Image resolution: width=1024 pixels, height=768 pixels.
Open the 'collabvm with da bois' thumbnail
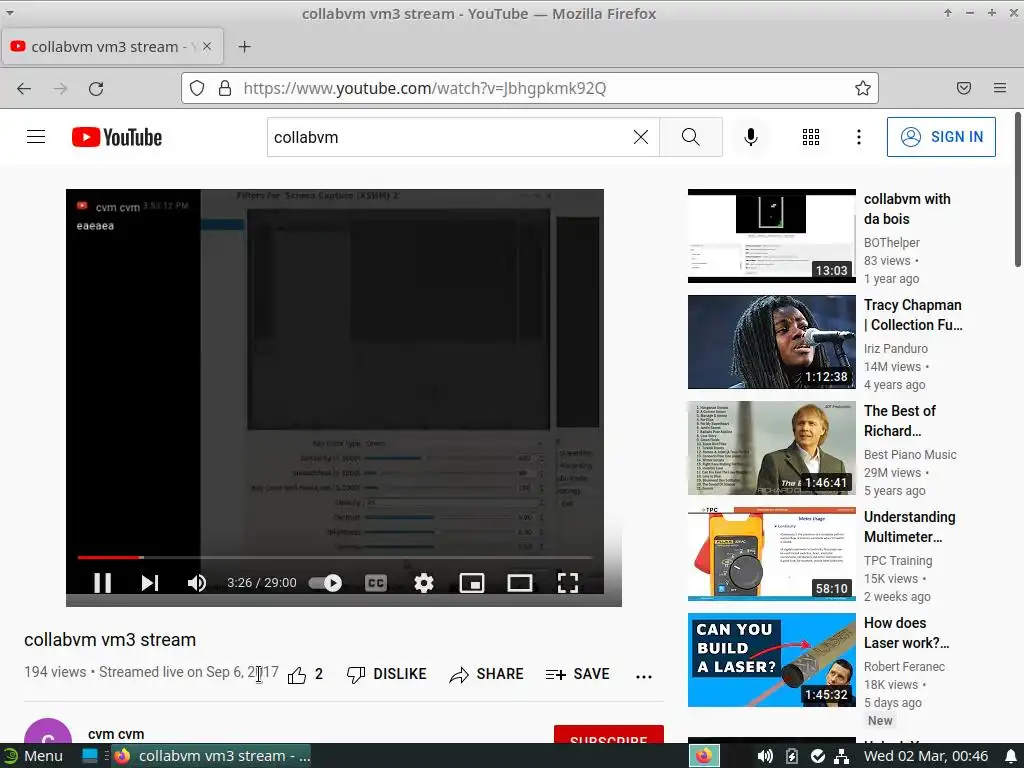tap(771, 236)
